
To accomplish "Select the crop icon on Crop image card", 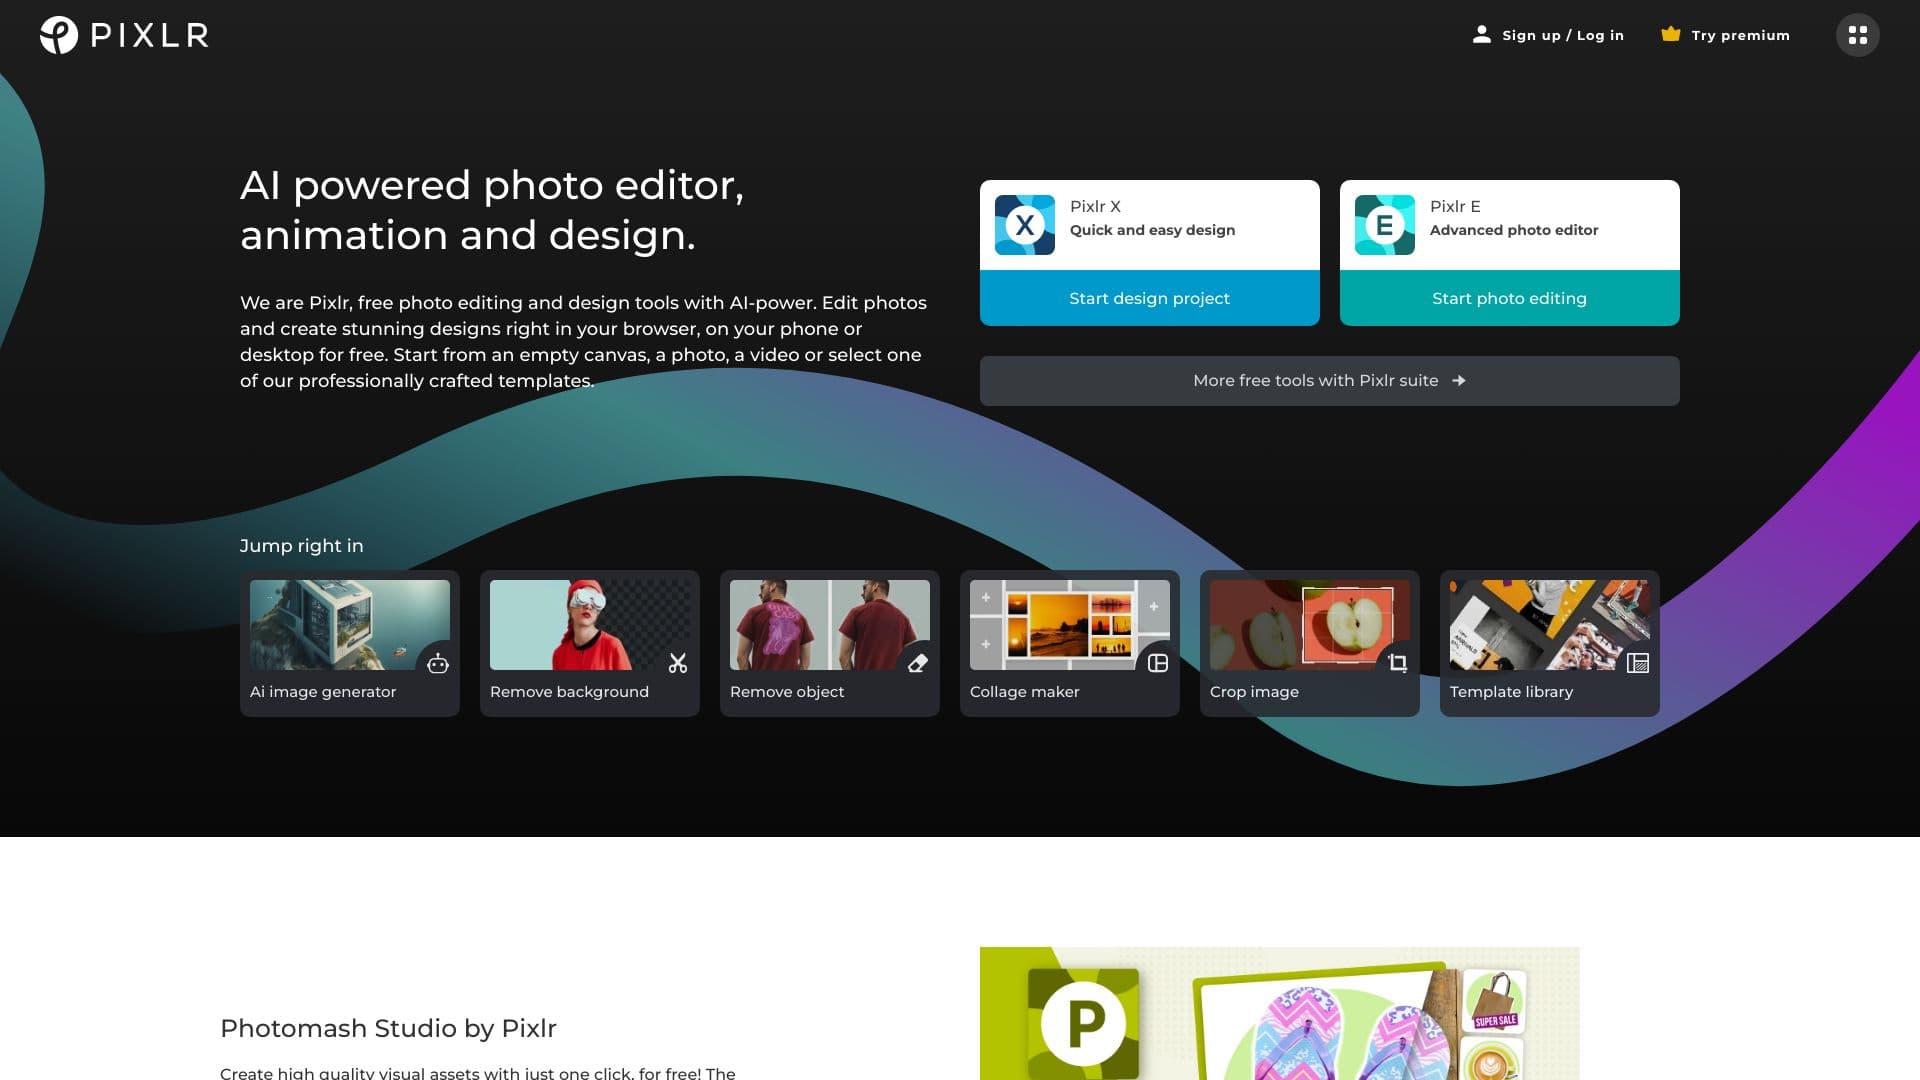I will [1397, 661].
